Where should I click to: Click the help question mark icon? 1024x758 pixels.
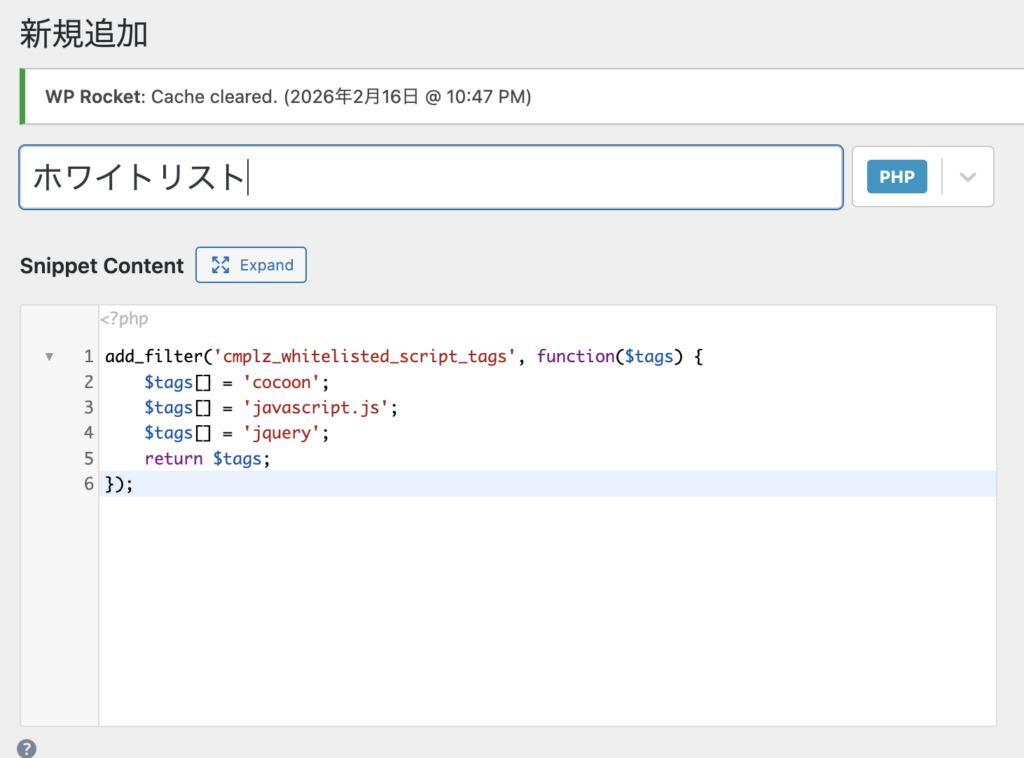click(27, 748)
